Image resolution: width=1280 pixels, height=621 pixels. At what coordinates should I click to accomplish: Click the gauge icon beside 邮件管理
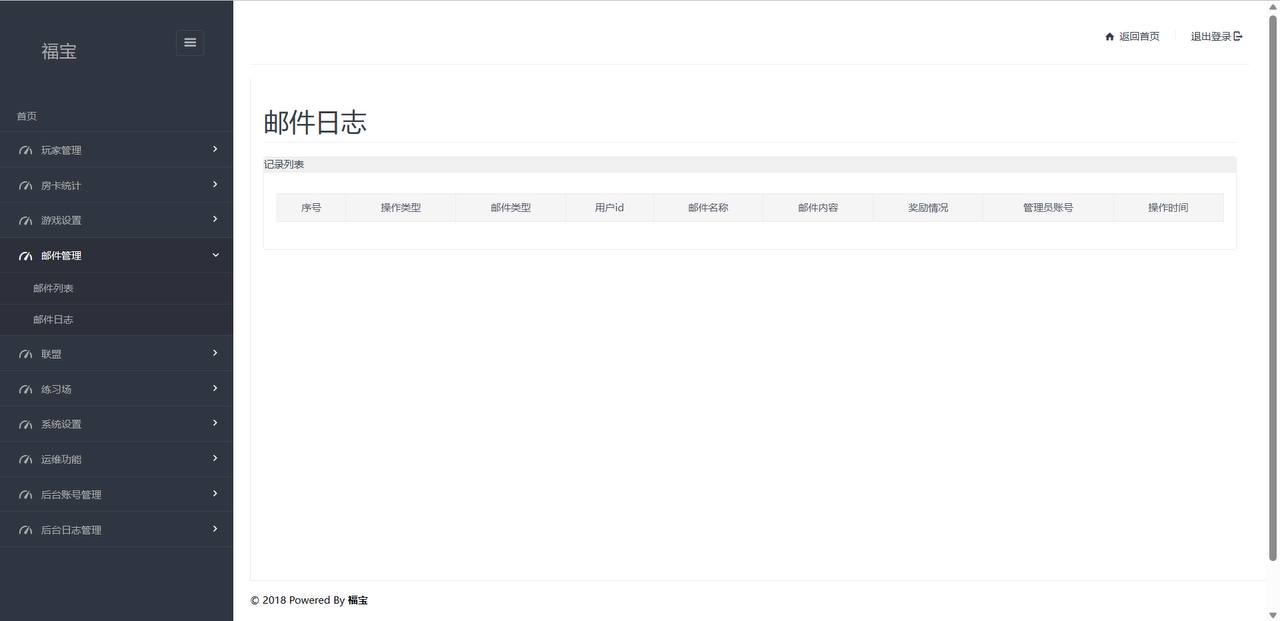click(25, 256)
